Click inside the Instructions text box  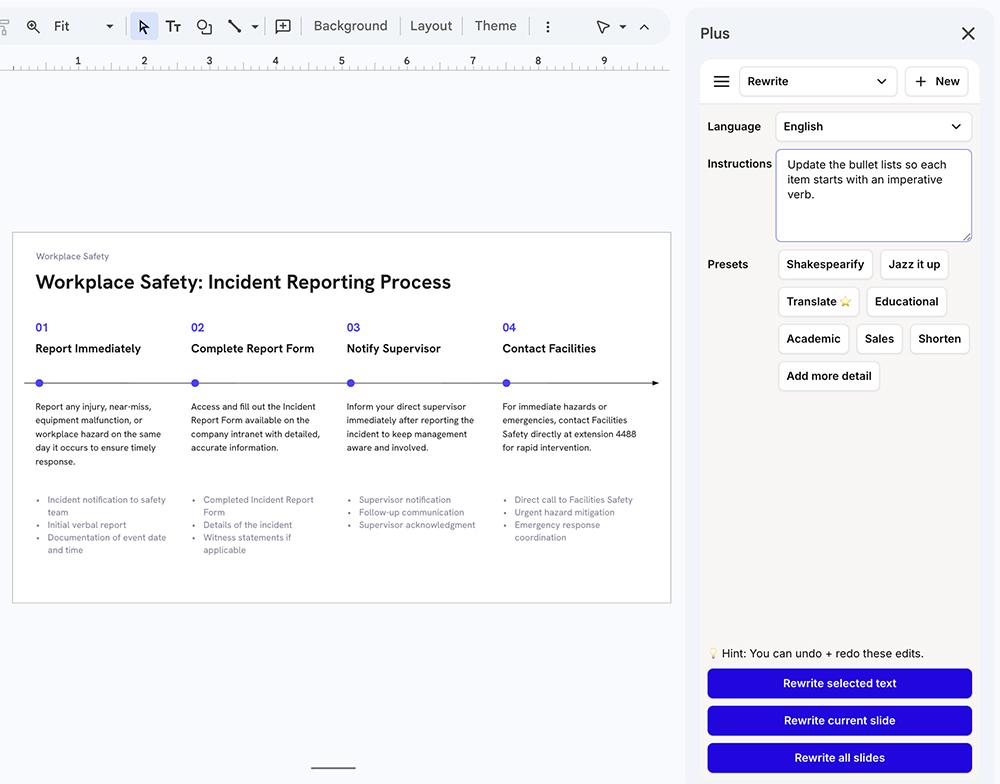[x=873, y=195]
